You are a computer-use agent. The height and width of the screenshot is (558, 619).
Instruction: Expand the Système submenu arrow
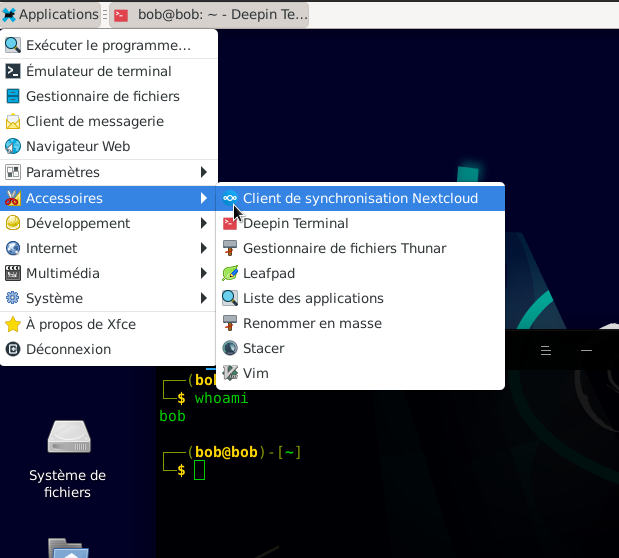click(204, 298)
